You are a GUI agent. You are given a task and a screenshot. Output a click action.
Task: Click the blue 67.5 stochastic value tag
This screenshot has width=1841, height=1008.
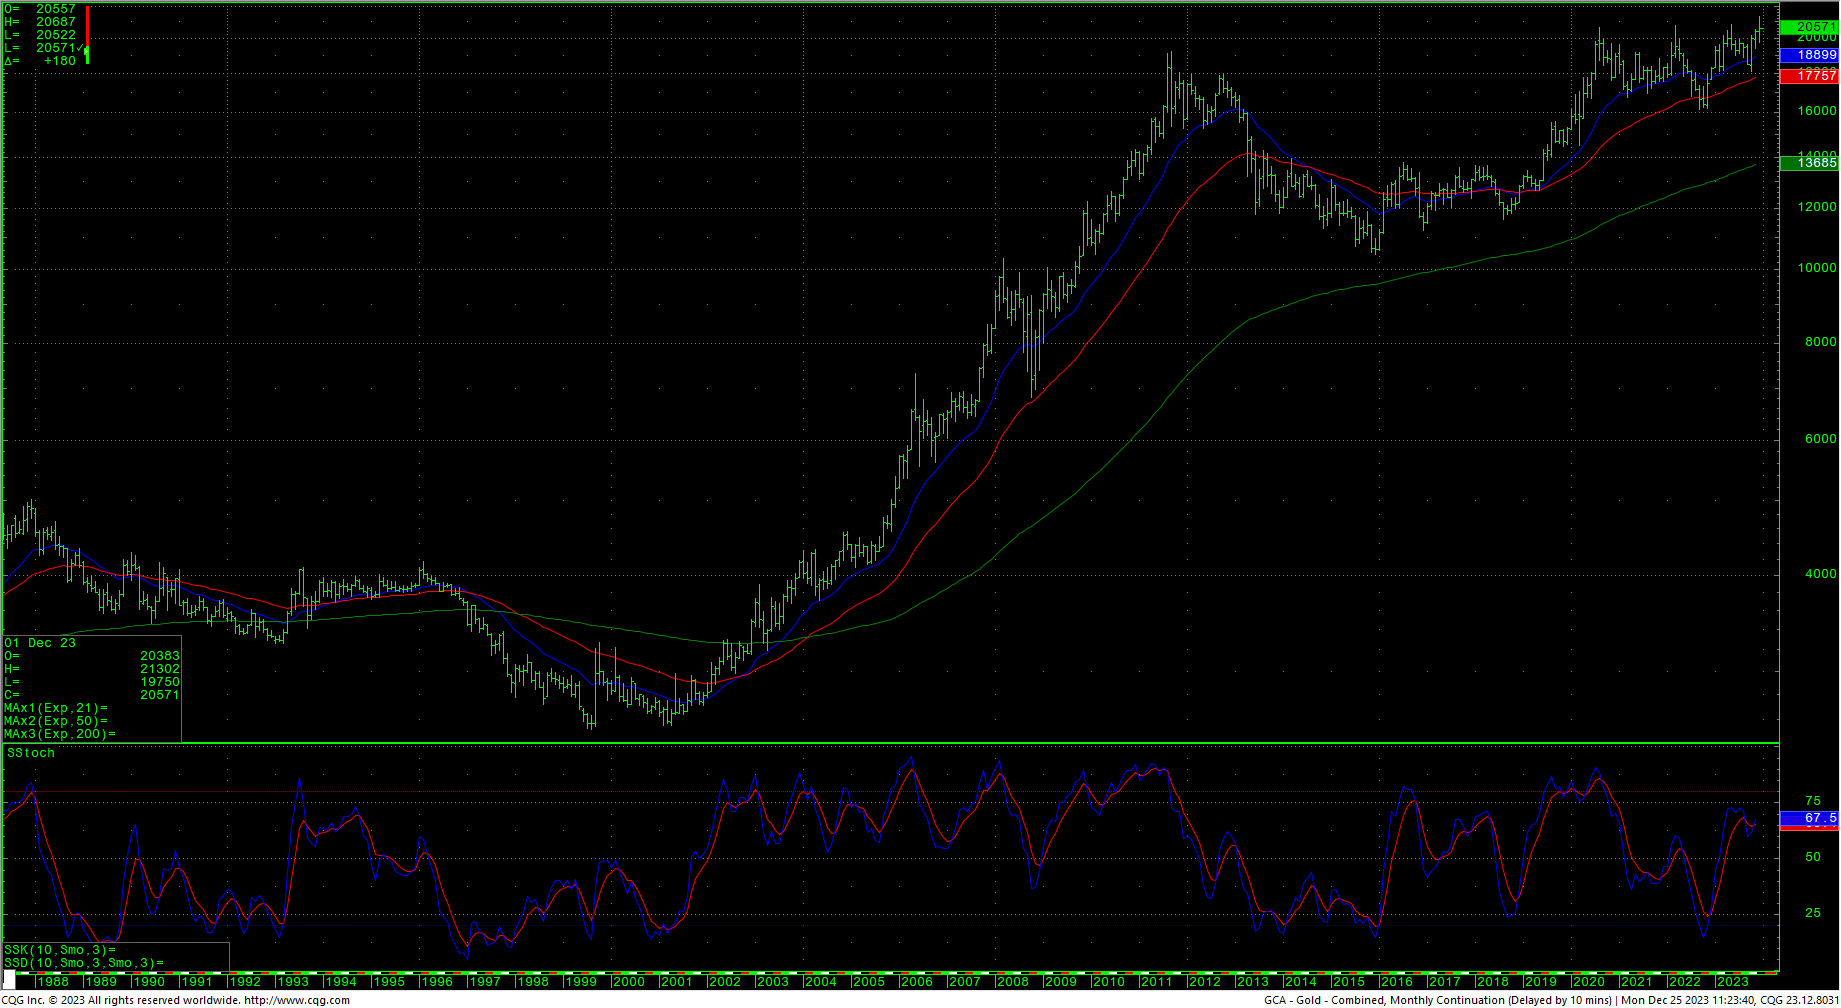pyautogui.click(x=1814, y=818)
